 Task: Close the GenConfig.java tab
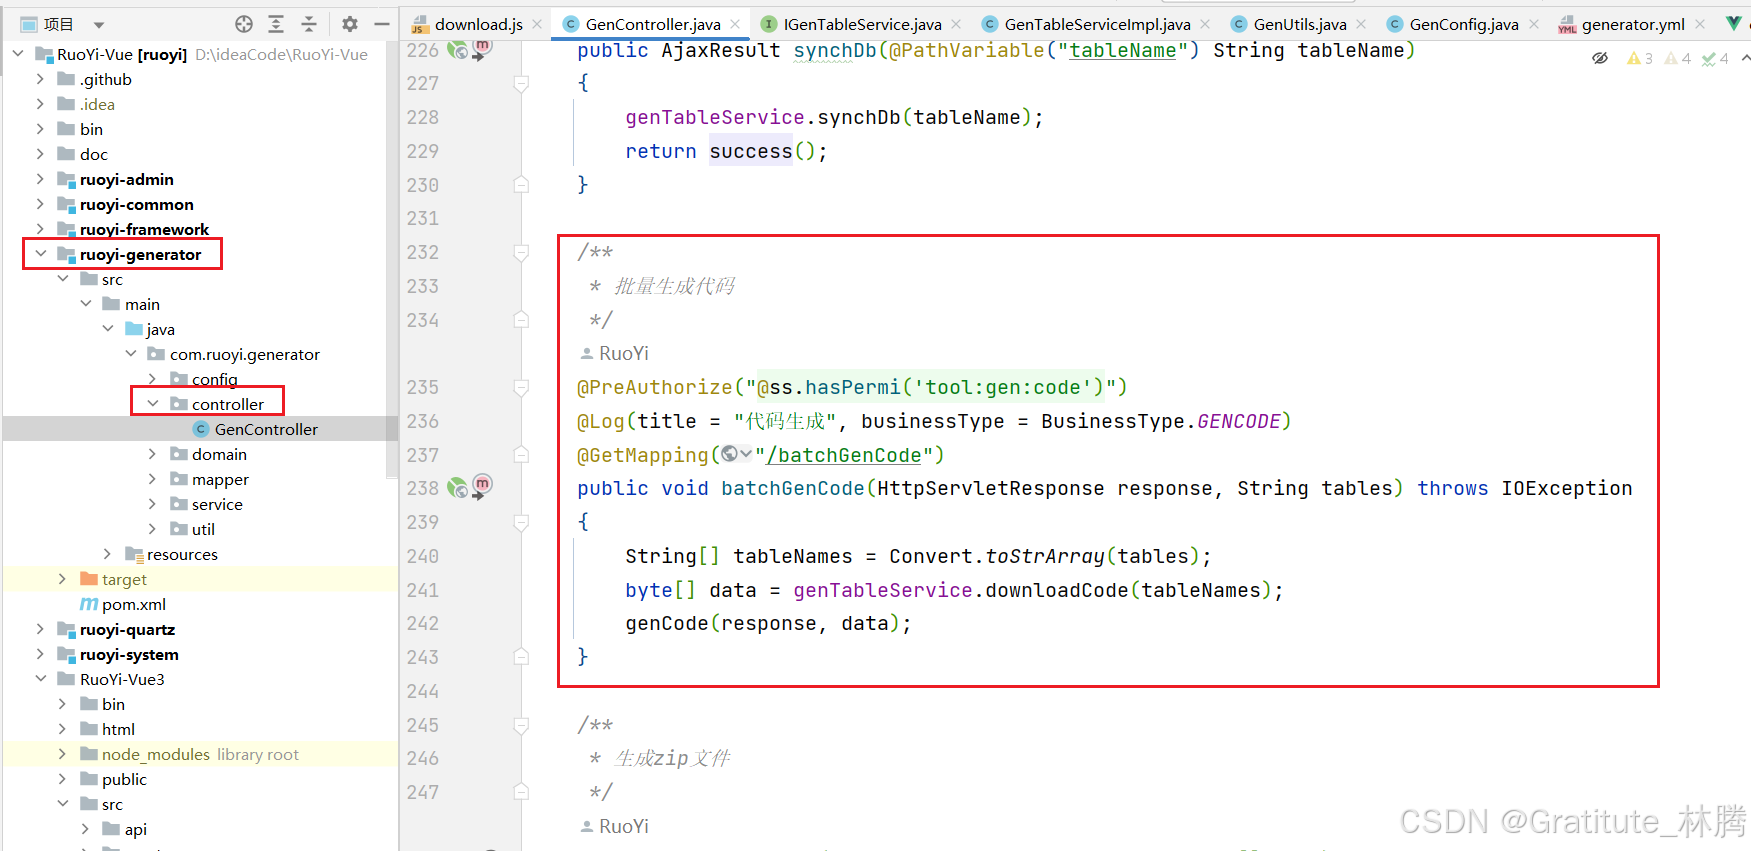(1534, 24)
